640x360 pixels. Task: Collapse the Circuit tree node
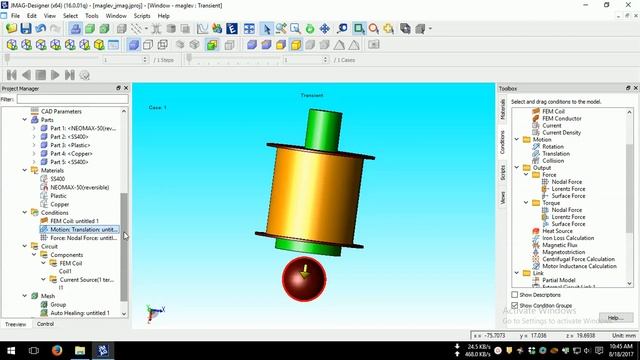(x=25, y=246)
